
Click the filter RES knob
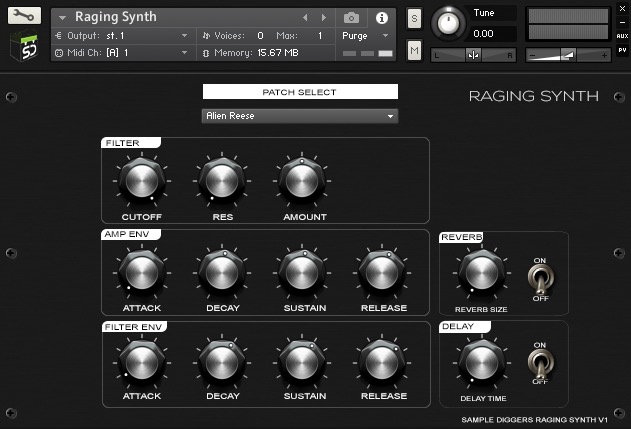(x=222, y=181)
